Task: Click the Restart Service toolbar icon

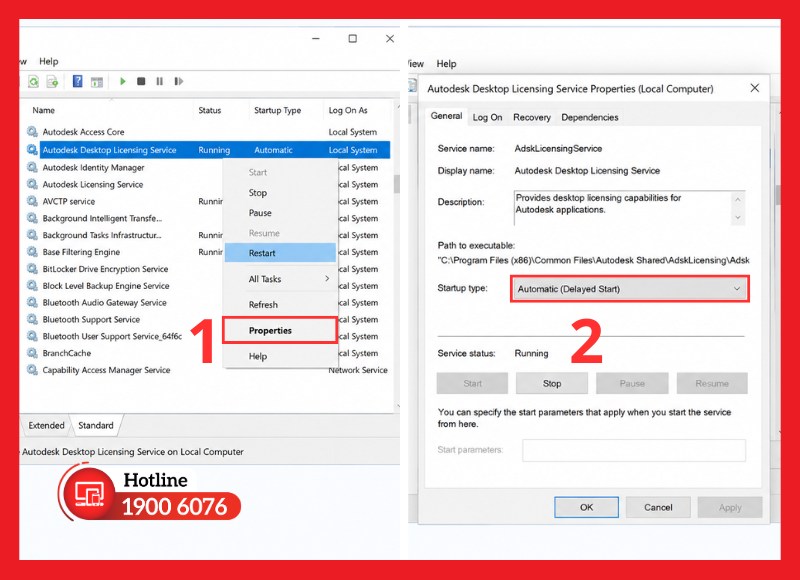Action: click(179, 81)
